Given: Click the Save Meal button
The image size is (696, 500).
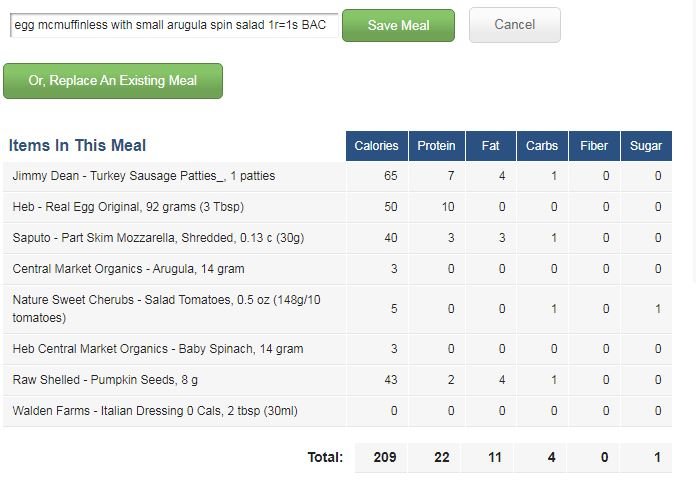Looking at the screenshot, I should coord(398,25).
